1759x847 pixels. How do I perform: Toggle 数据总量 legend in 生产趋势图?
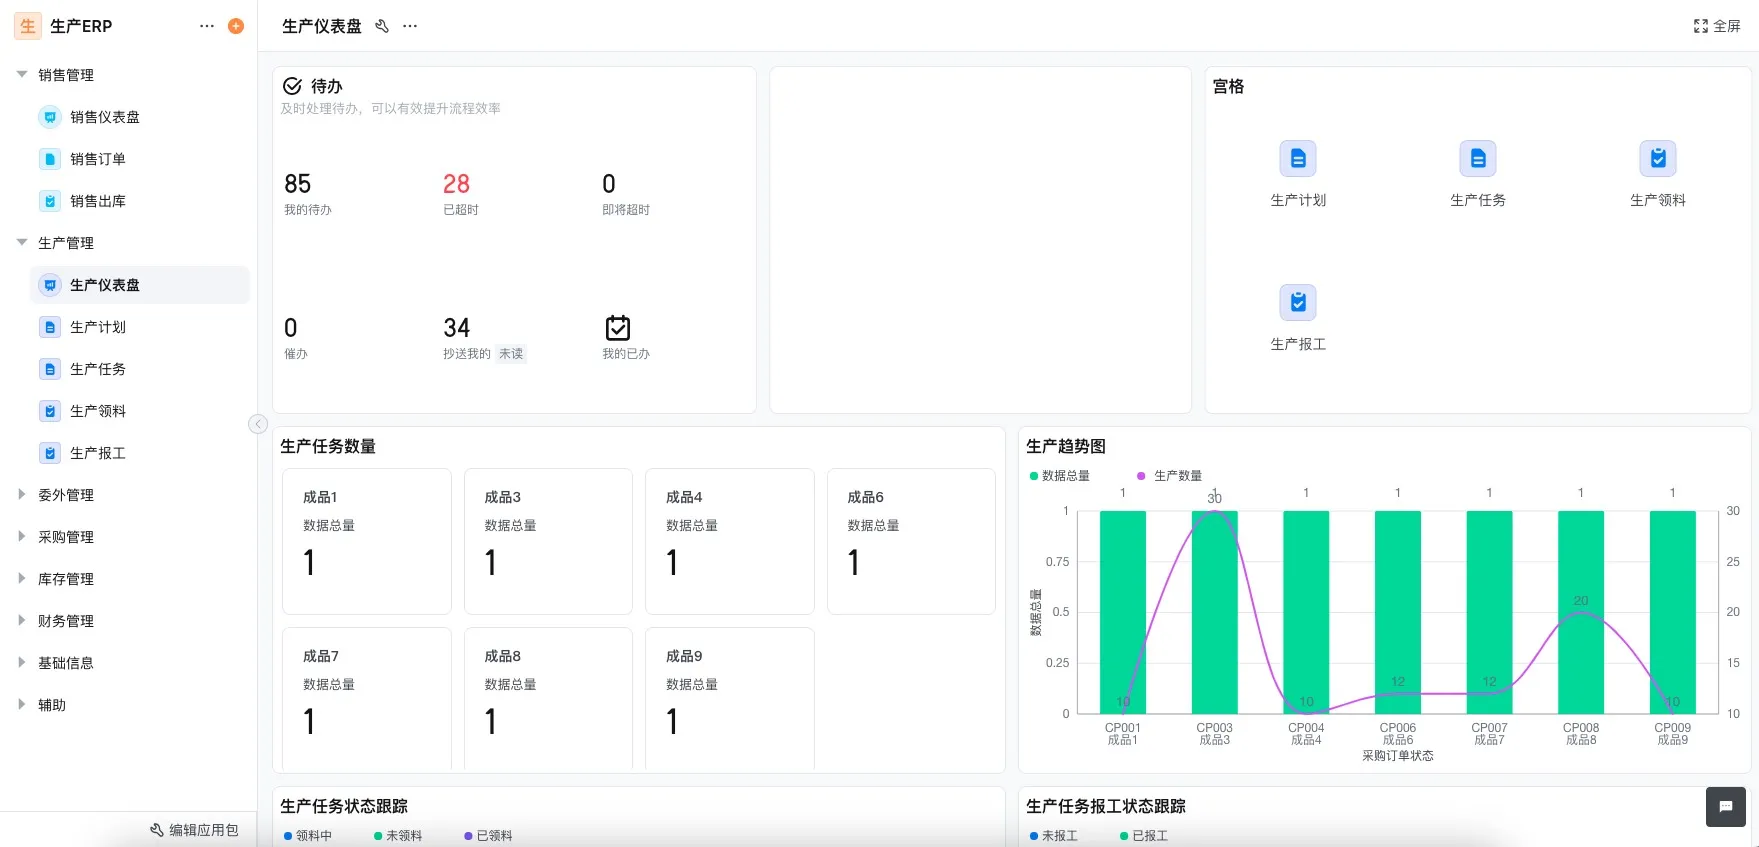[x=1060, y=476]
